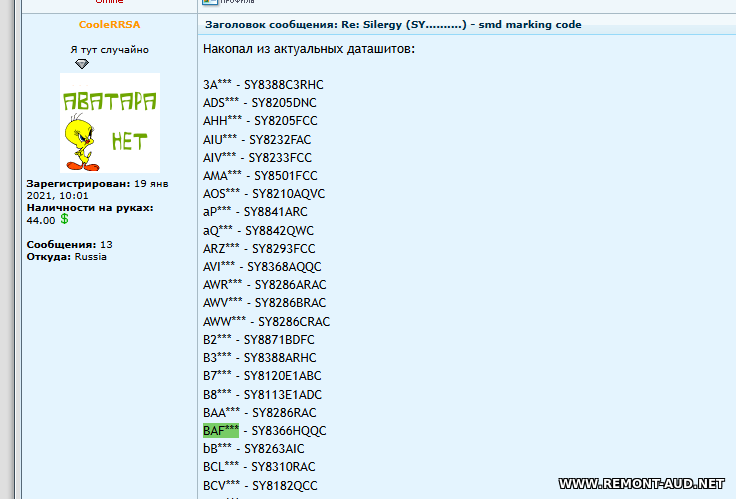Open the CooleRRSA user profile link
This screenshot has width=736, height=499.
pos(109,24)
